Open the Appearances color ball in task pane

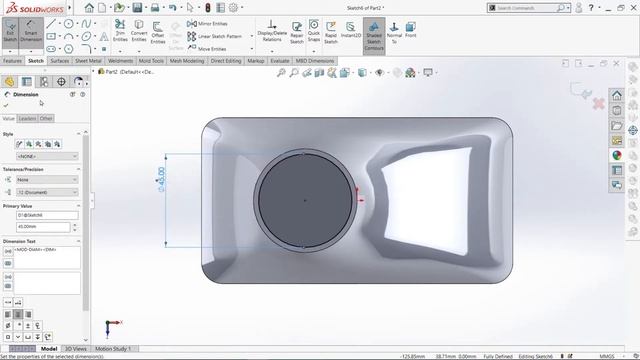coord(617,155)
